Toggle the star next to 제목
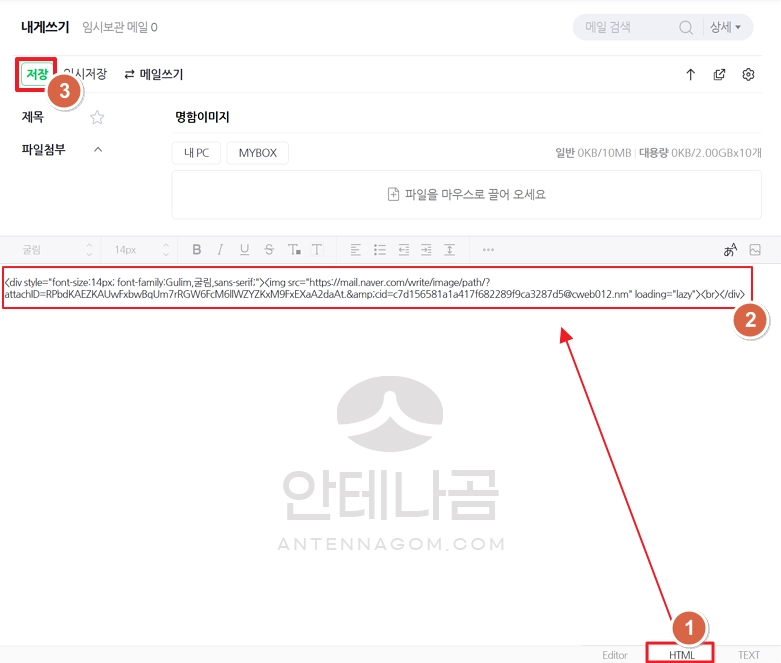 click(x=97, y=118)
